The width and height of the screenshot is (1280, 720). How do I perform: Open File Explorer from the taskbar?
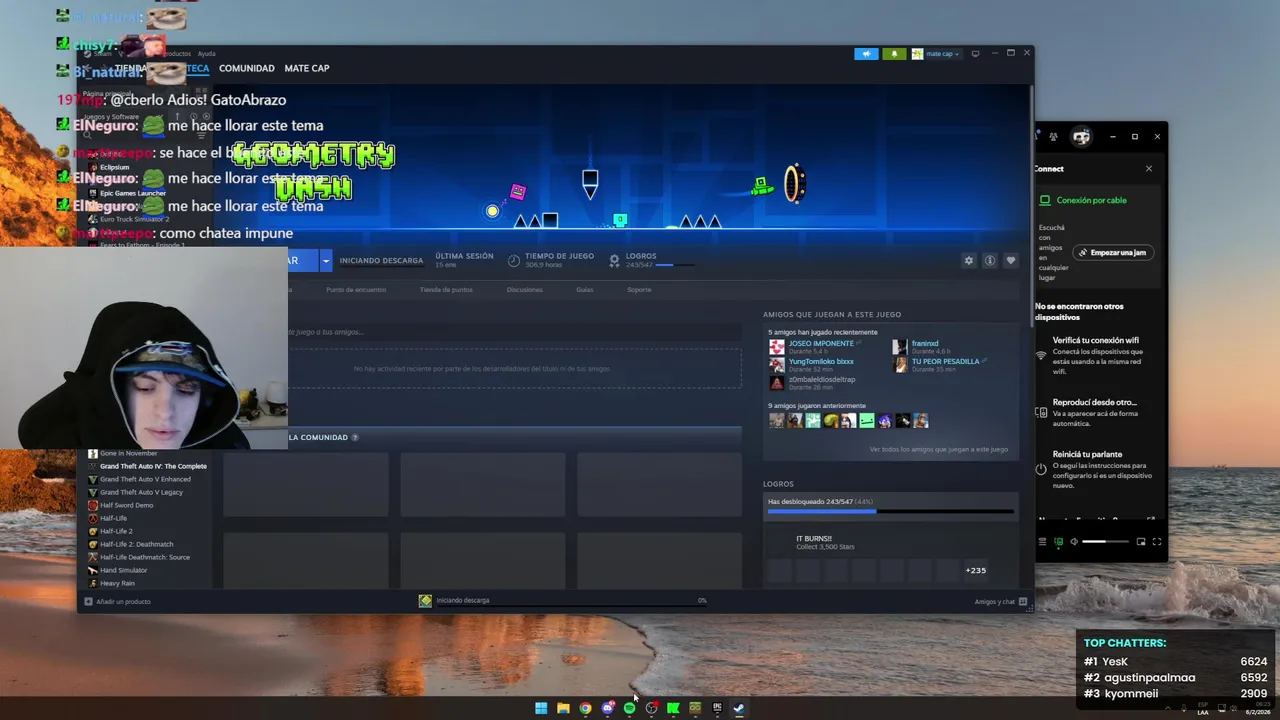tap(563, 708)
